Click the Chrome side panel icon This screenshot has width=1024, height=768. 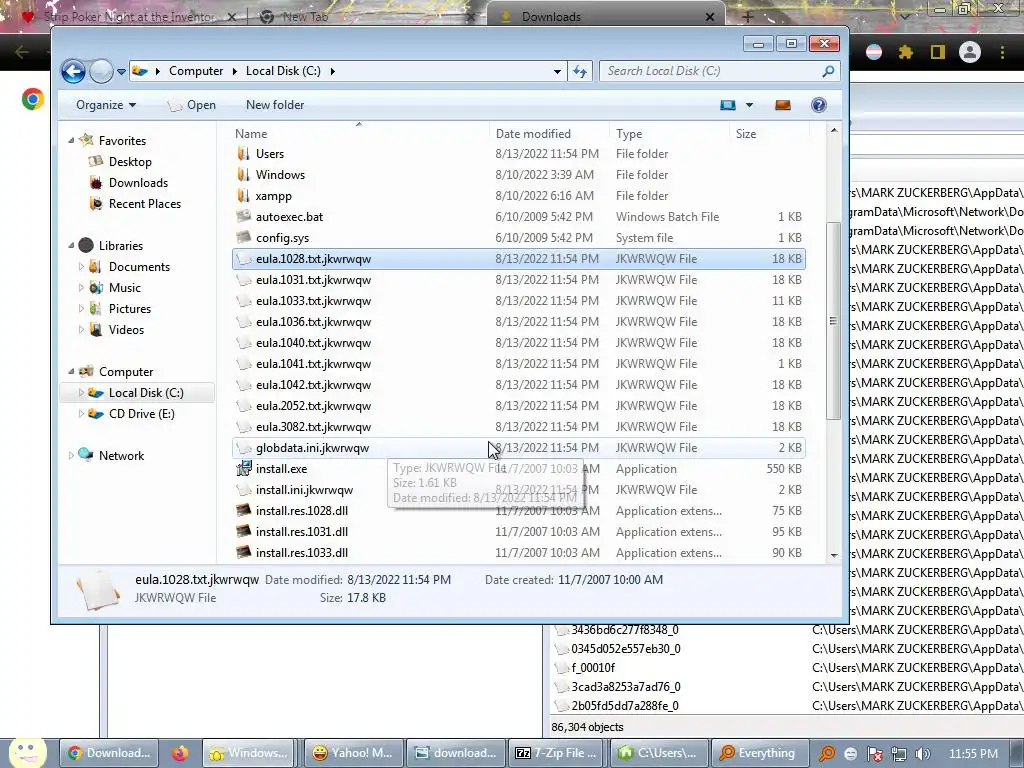938,52
